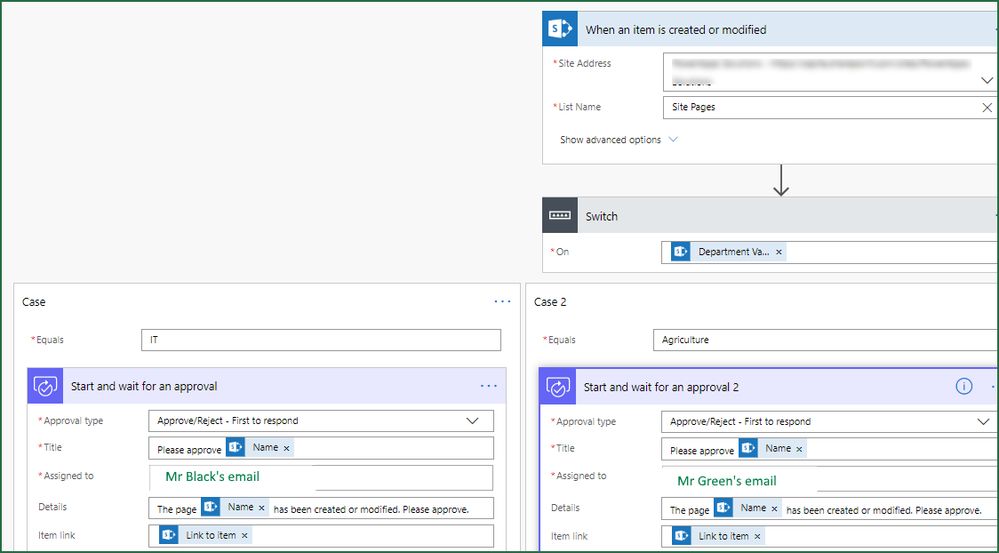Remove Link to item token in Case
This screenshot has height=553, width=999.
(x=244, y=536)
